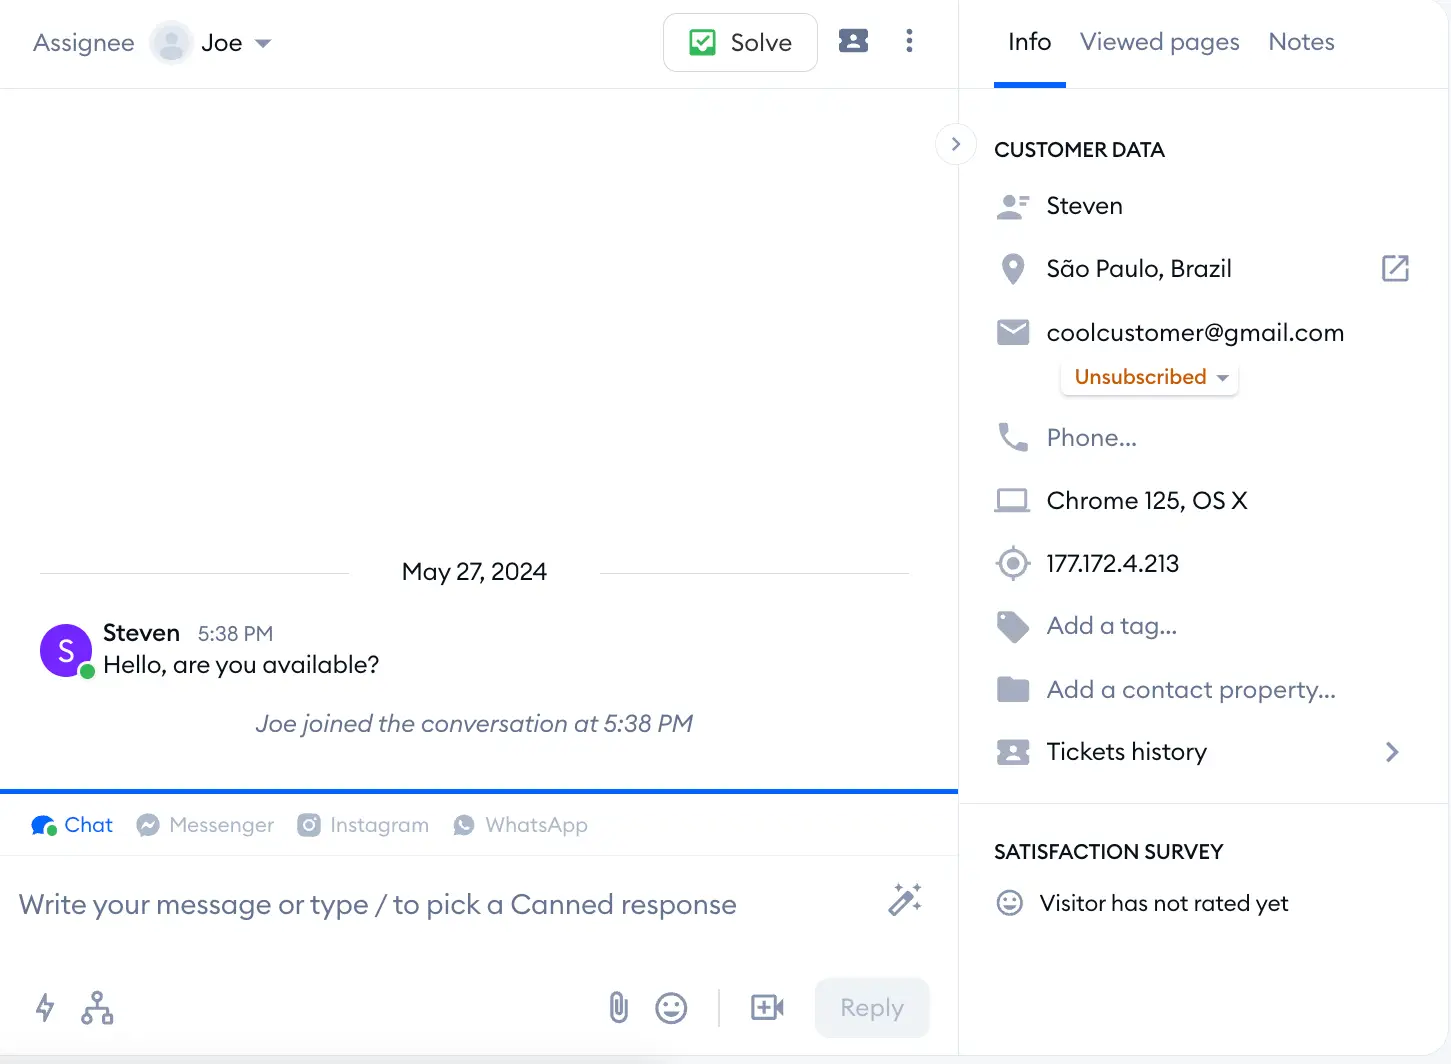Image resolution: width=1451 pixels, height=1064 pixels.
Task: Open canned responses lightning icon
Action: click(45, 1007)
